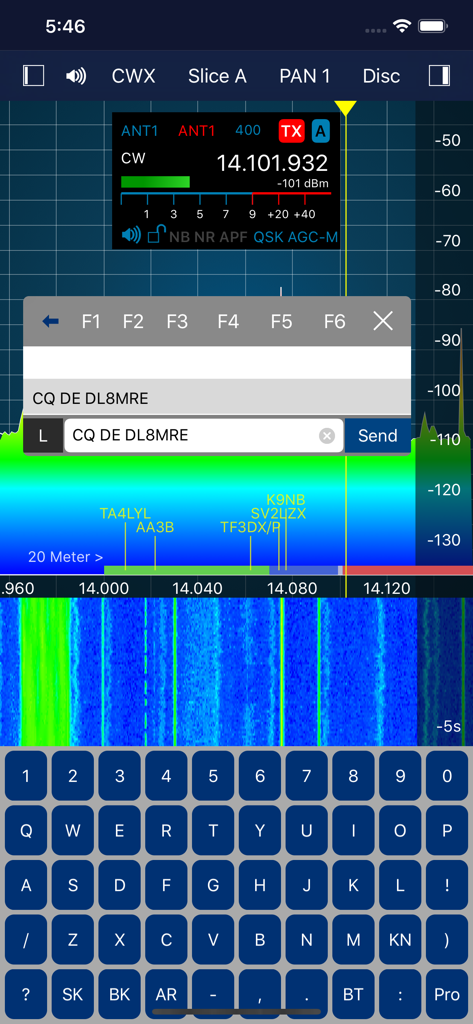Tap the speaker icon in top toolbar
Screen dimensions: 473x1024
click(x=76, y=76)
